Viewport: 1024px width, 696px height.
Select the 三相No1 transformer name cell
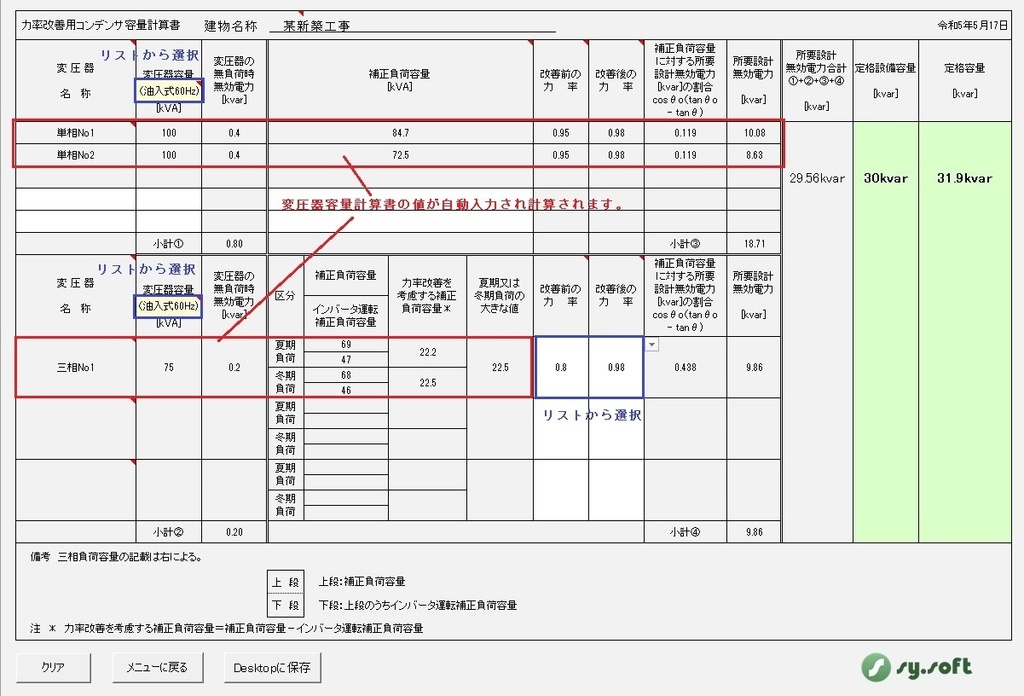point(70,367)
